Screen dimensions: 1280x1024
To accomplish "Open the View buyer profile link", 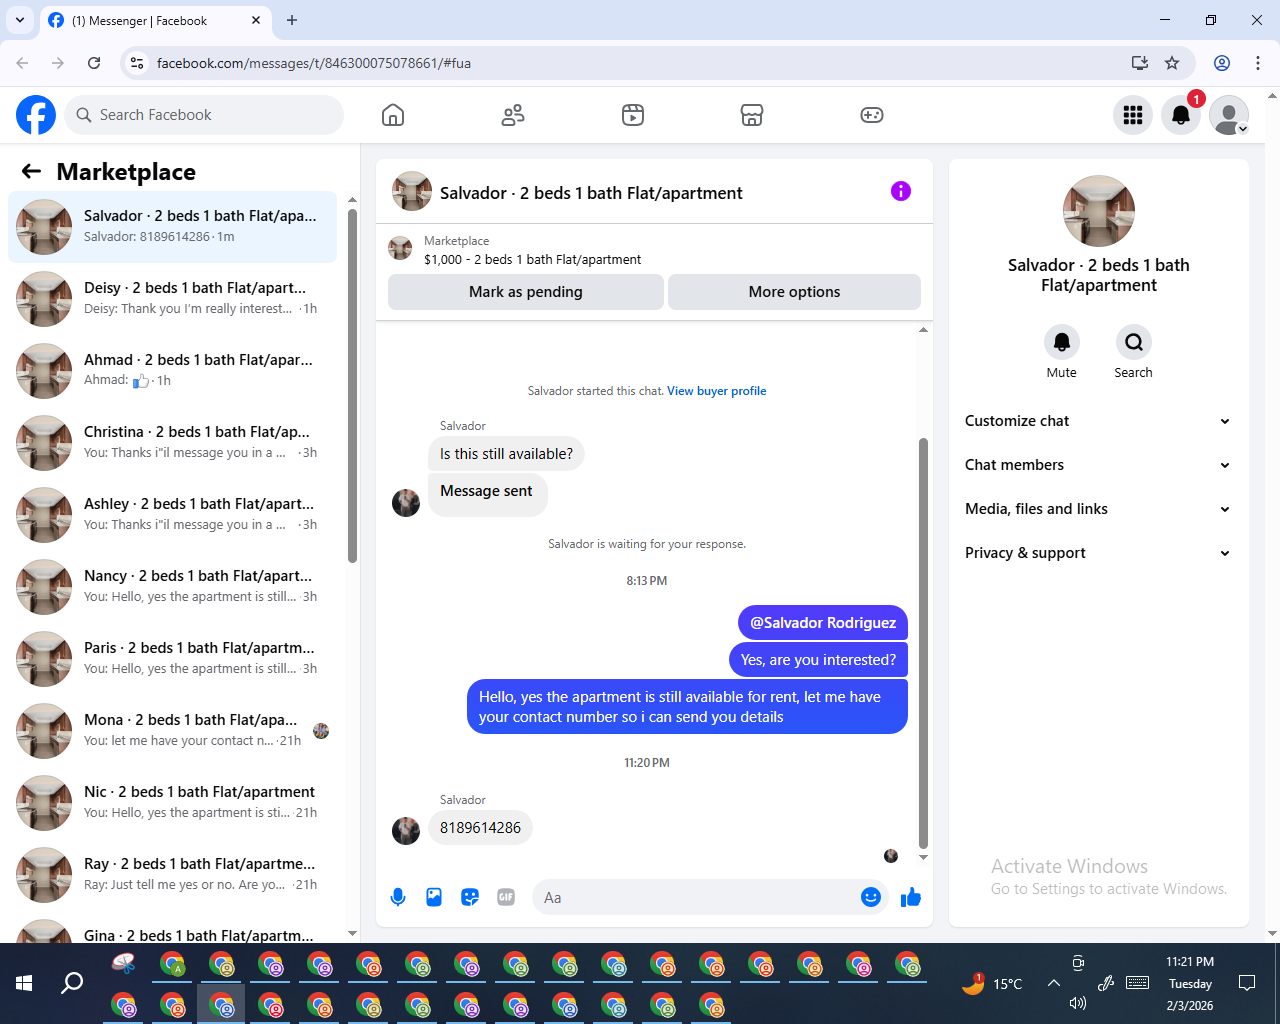I will point(717,391).
